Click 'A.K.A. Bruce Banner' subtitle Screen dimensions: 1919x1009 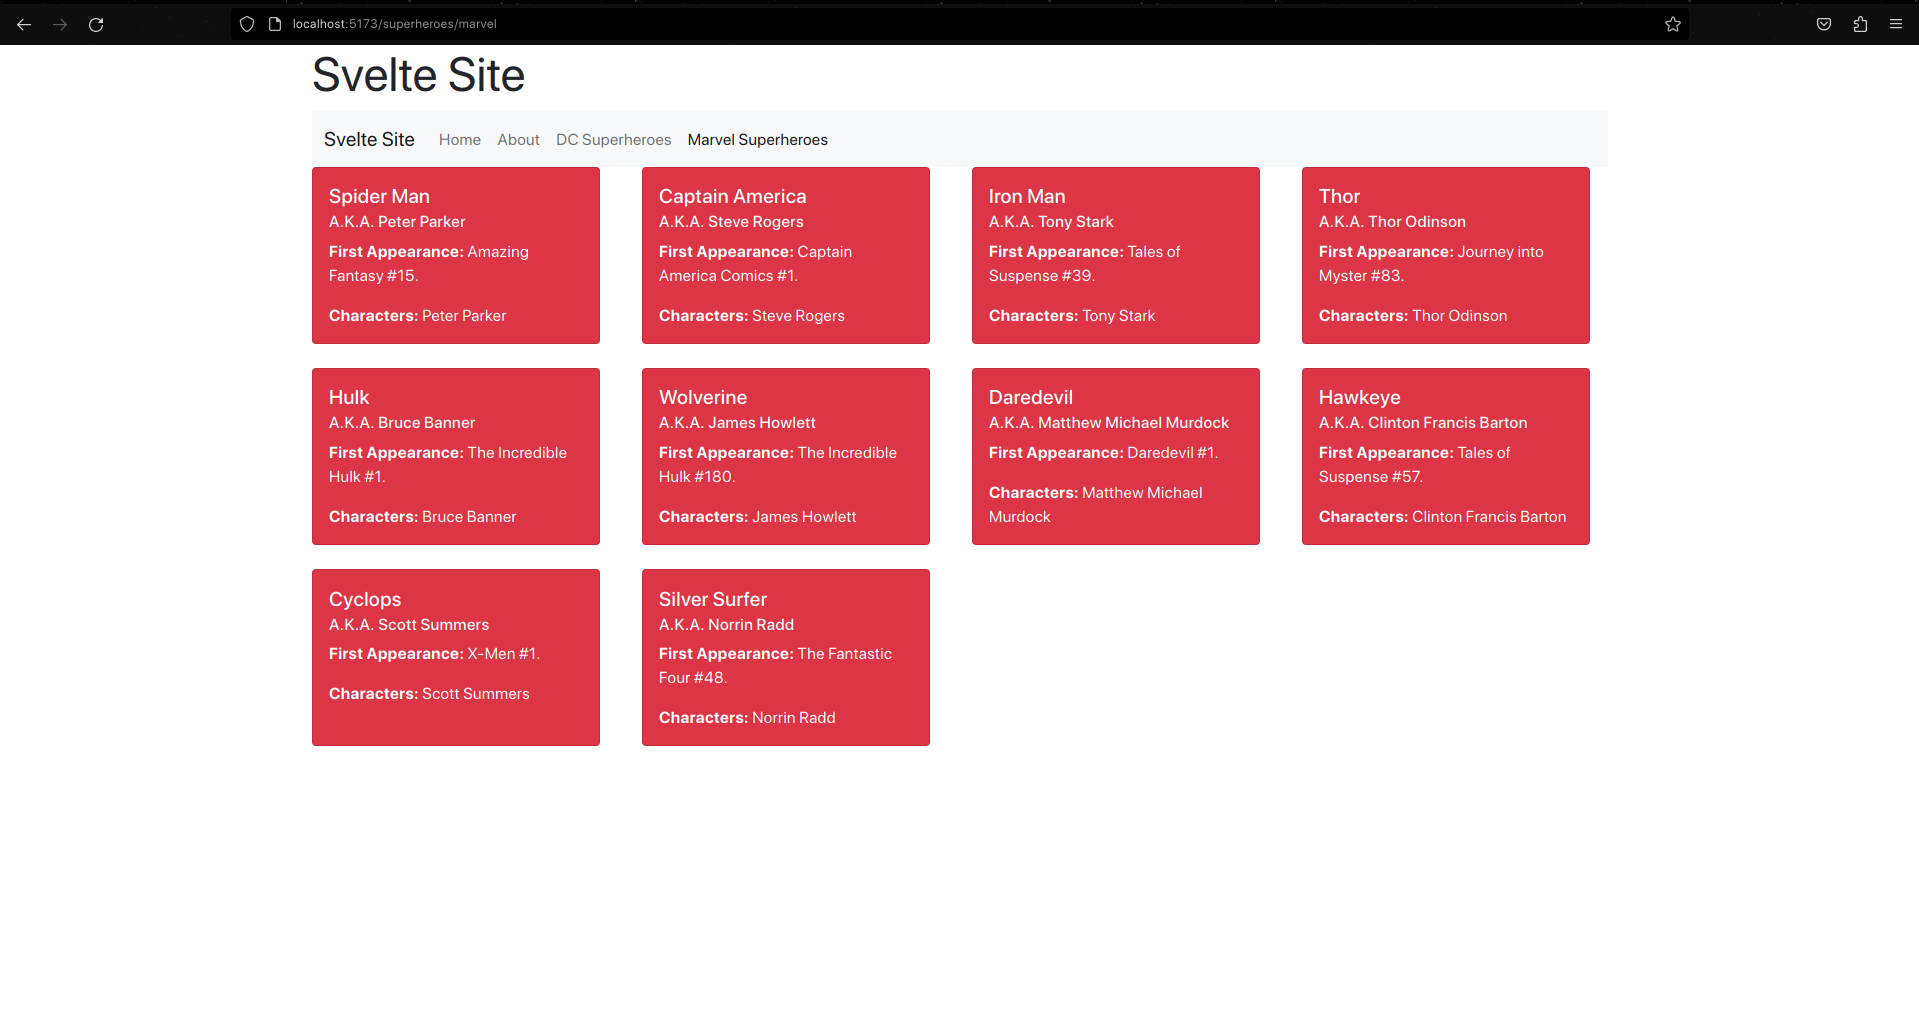tap(402, 423)
